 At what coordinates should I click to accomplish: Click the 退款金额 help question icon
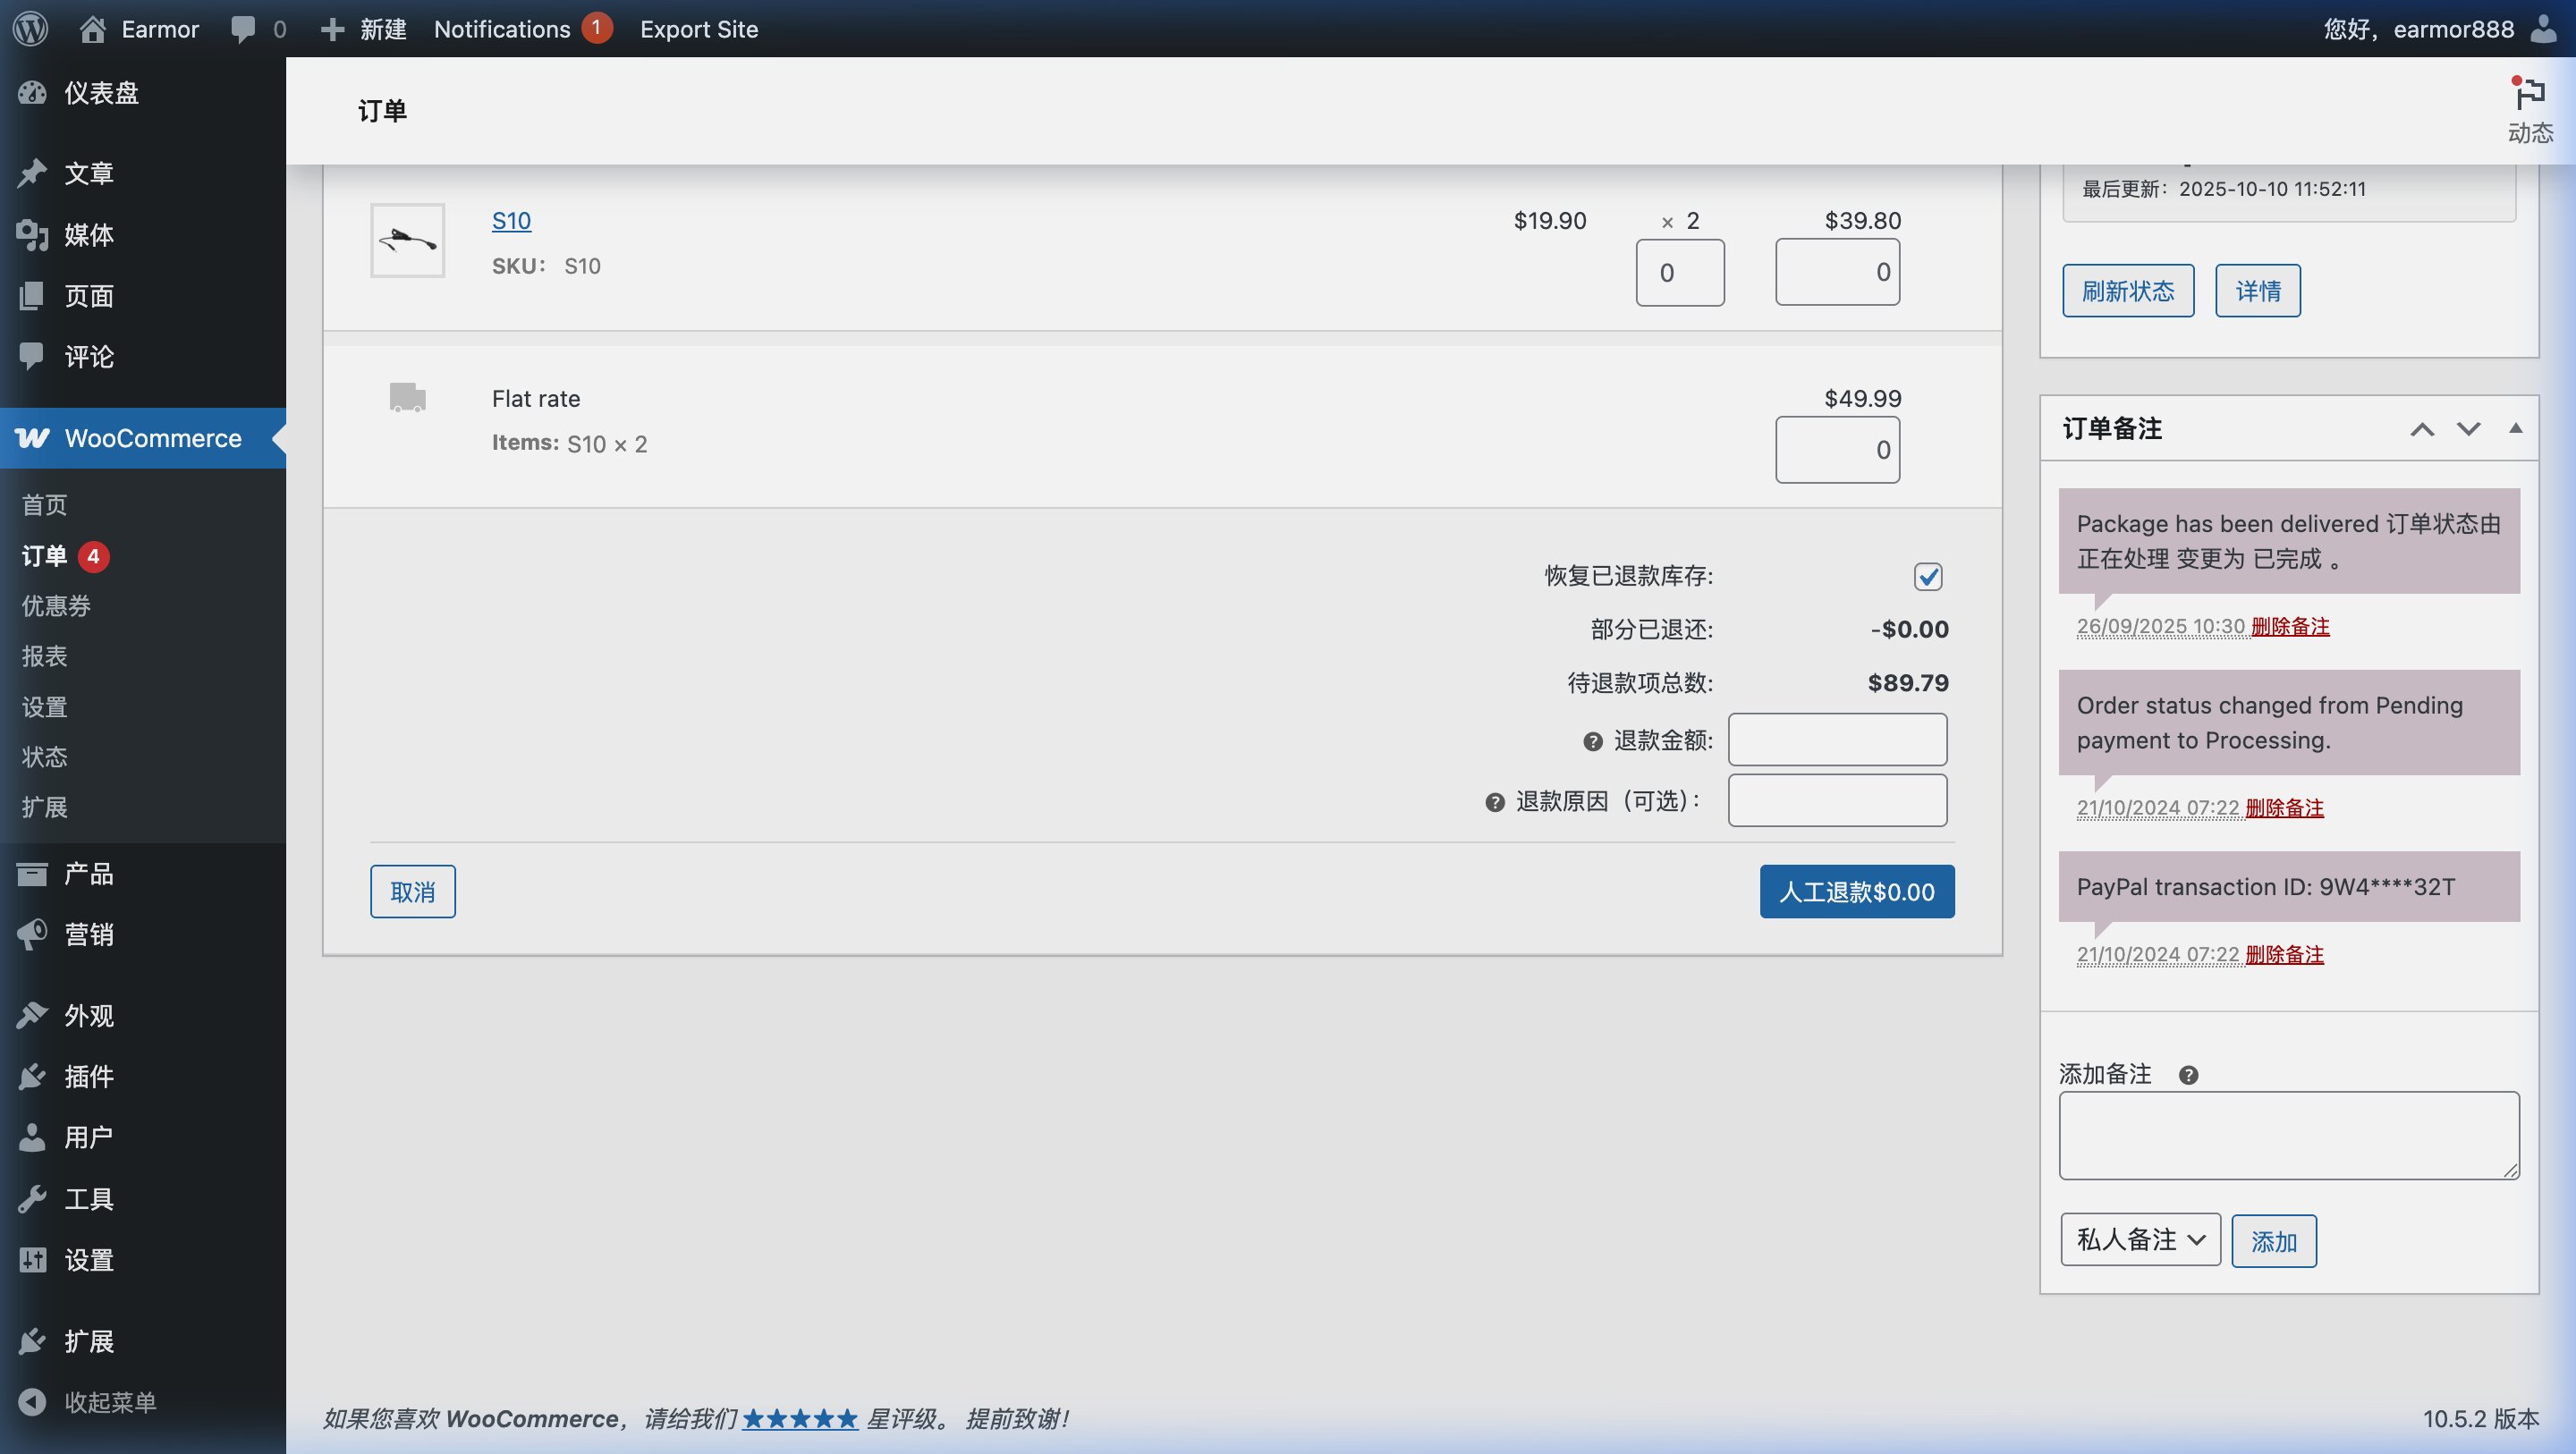tap(1593, 741)
